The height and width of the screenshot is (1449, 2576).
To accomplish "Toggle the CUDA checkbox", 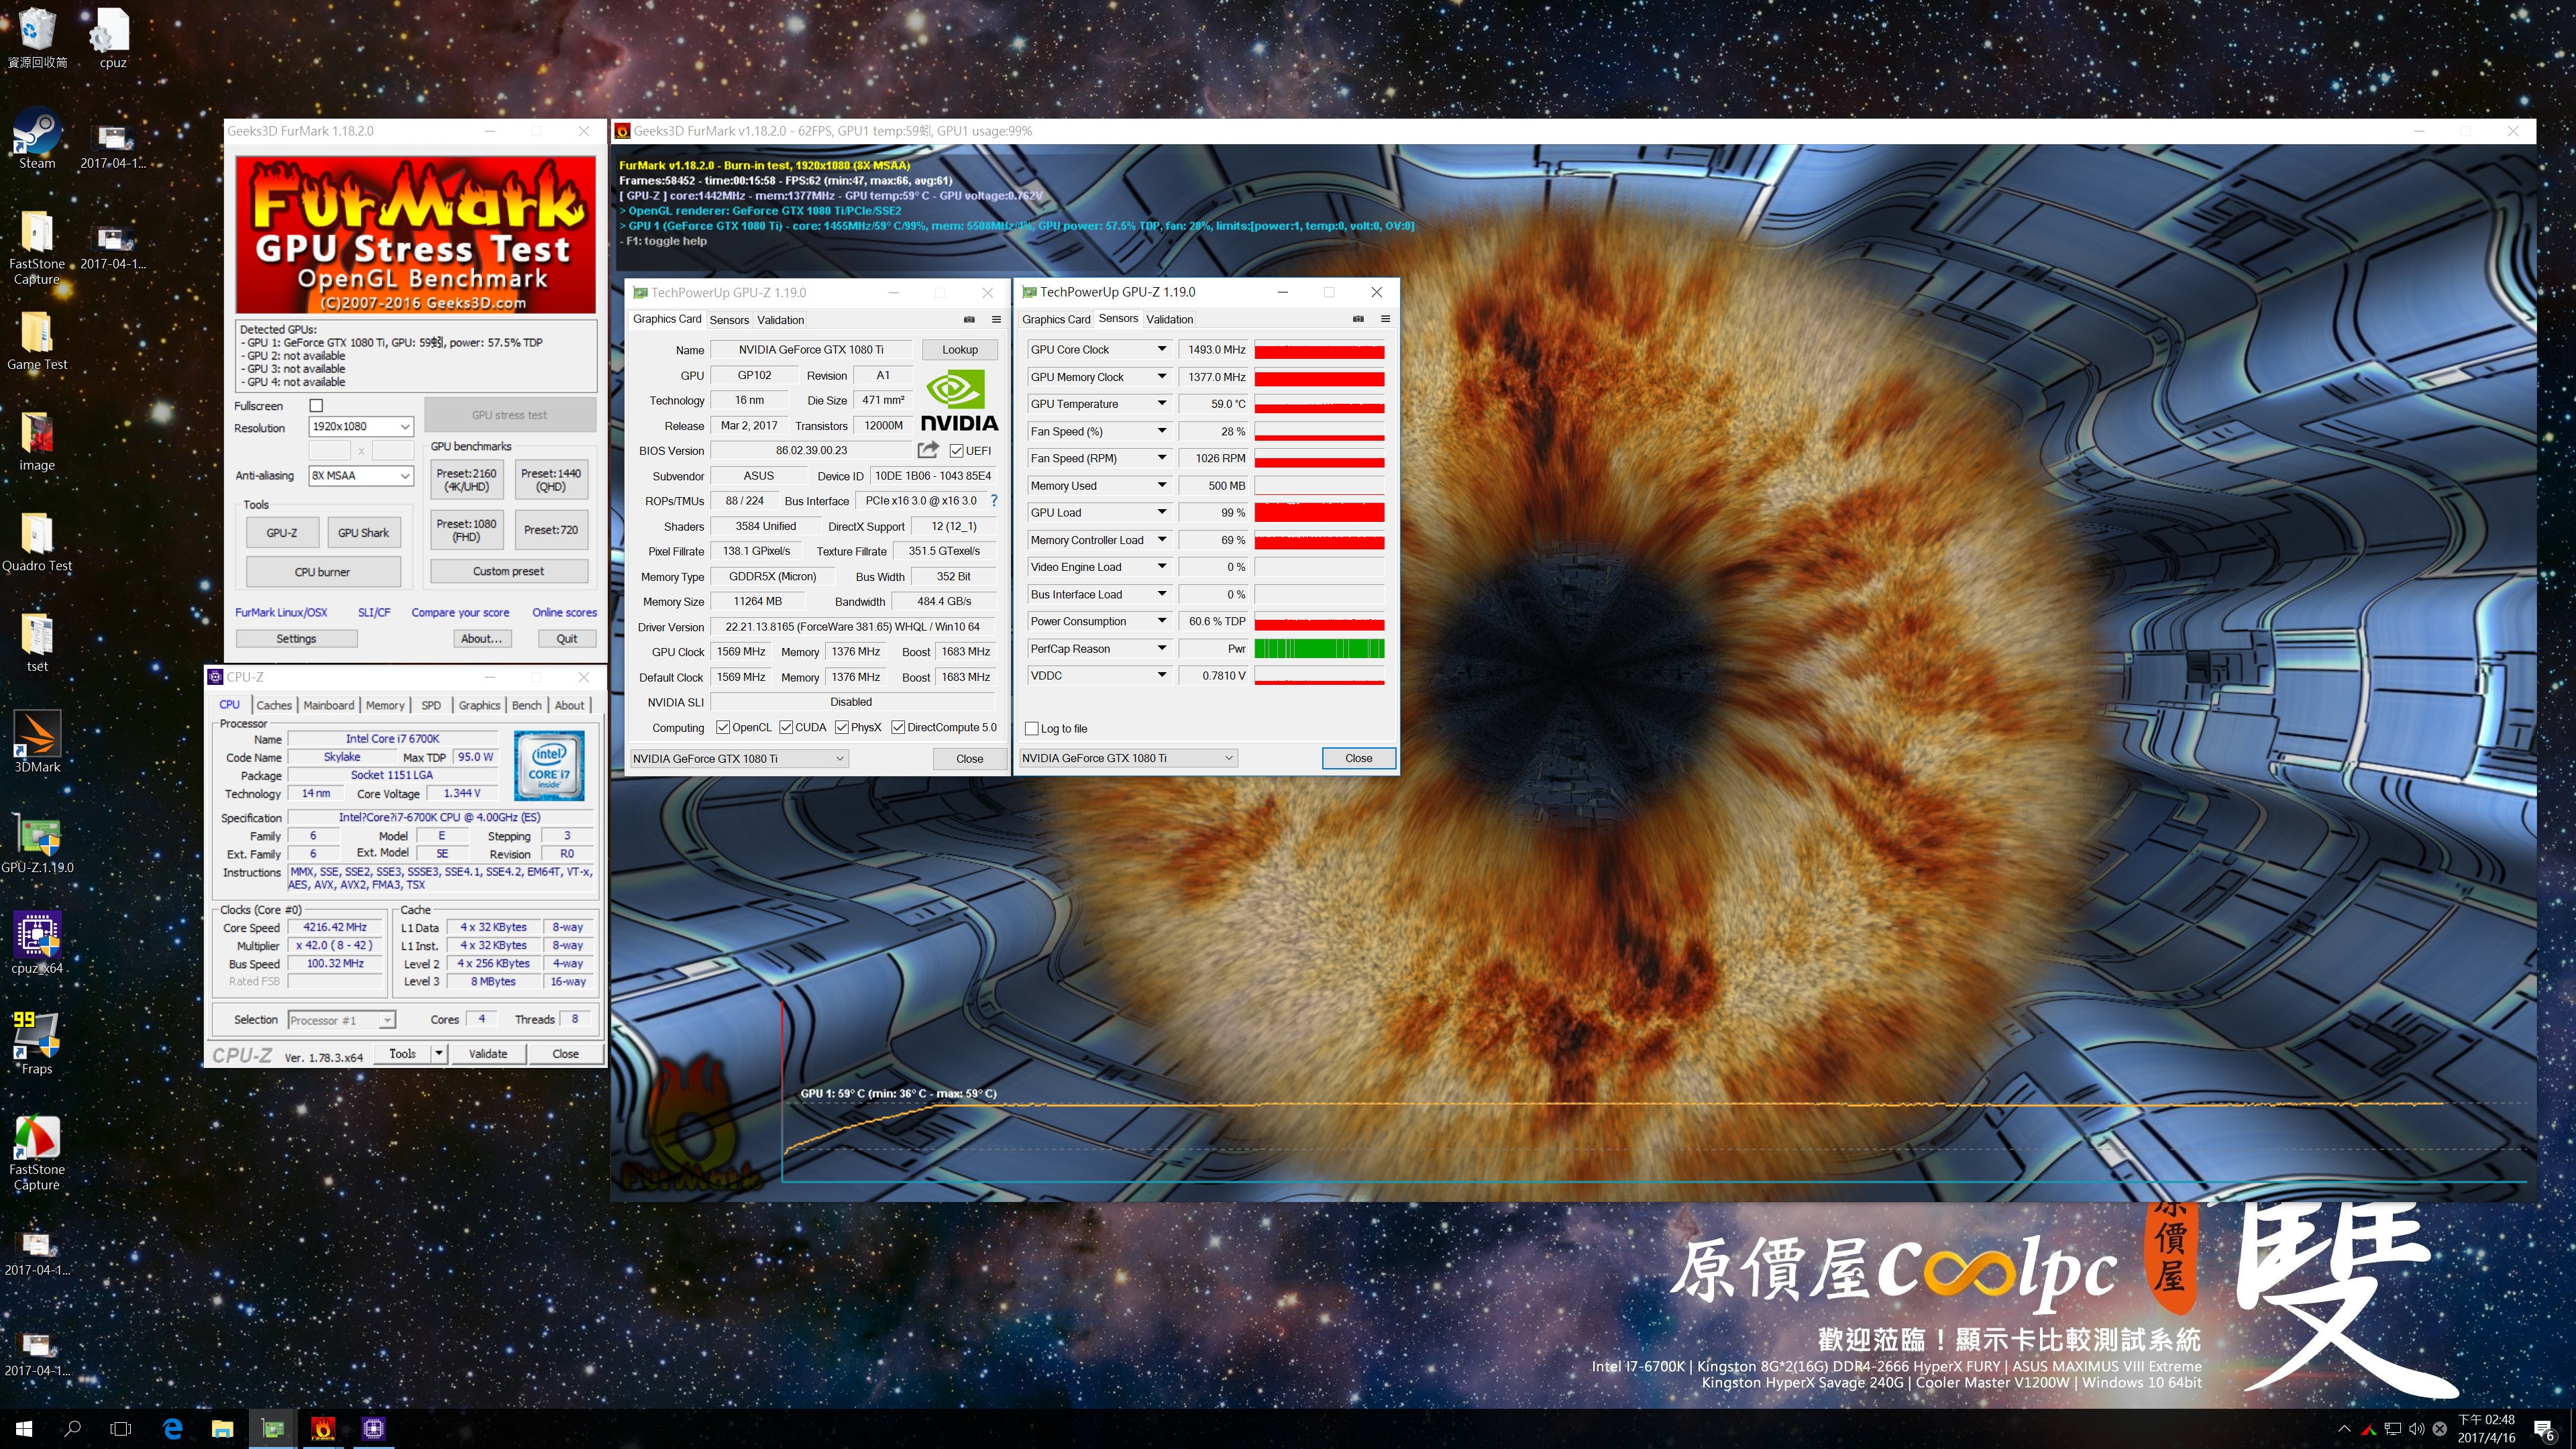I will pos(785,727).
